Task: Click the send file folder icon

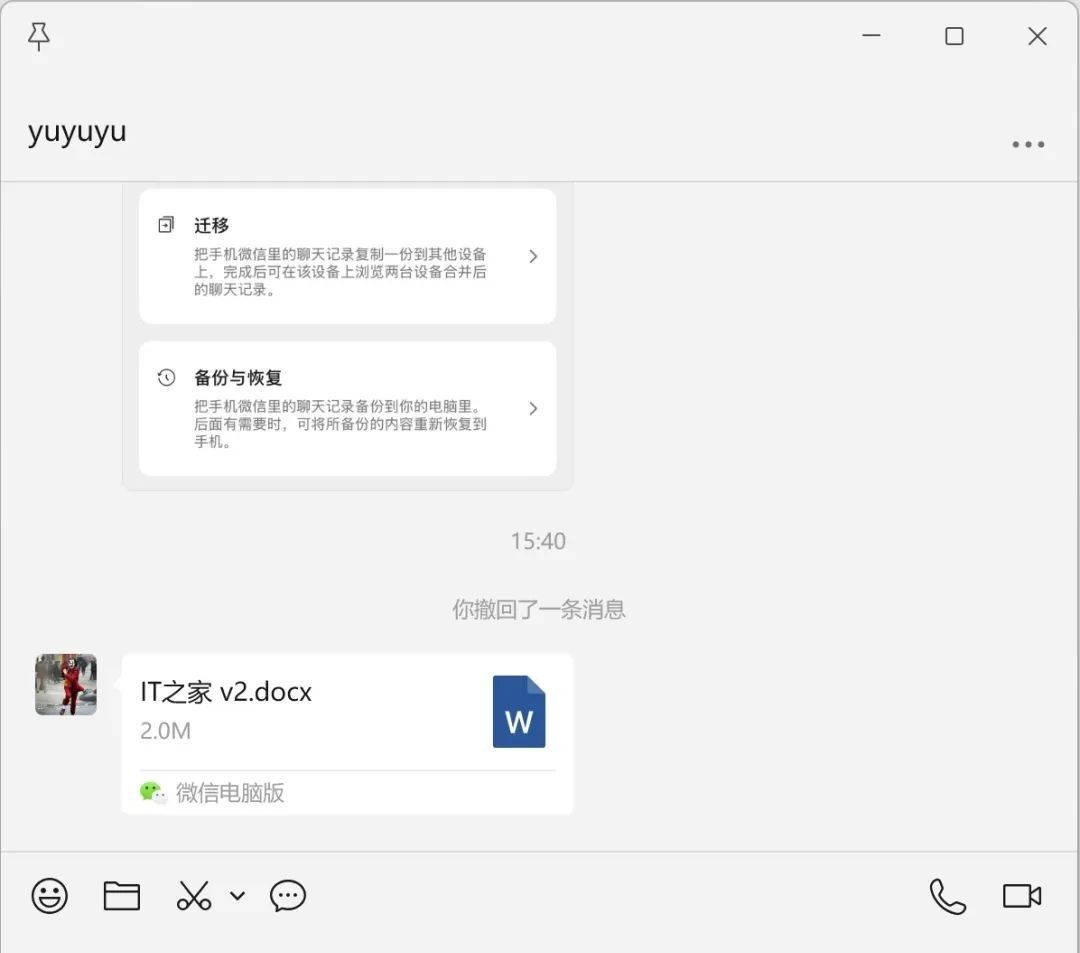Action: click(121, 896)
